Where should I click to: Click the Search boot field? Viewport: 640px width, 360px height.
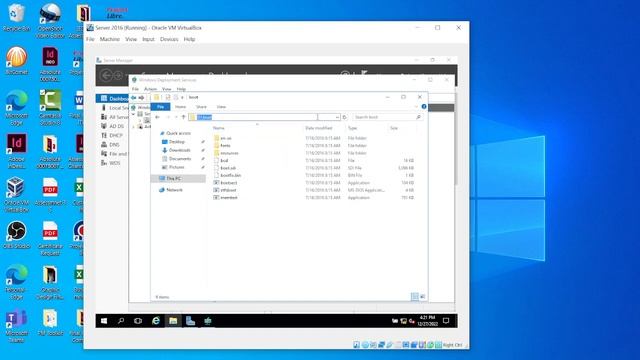point(387,117)
